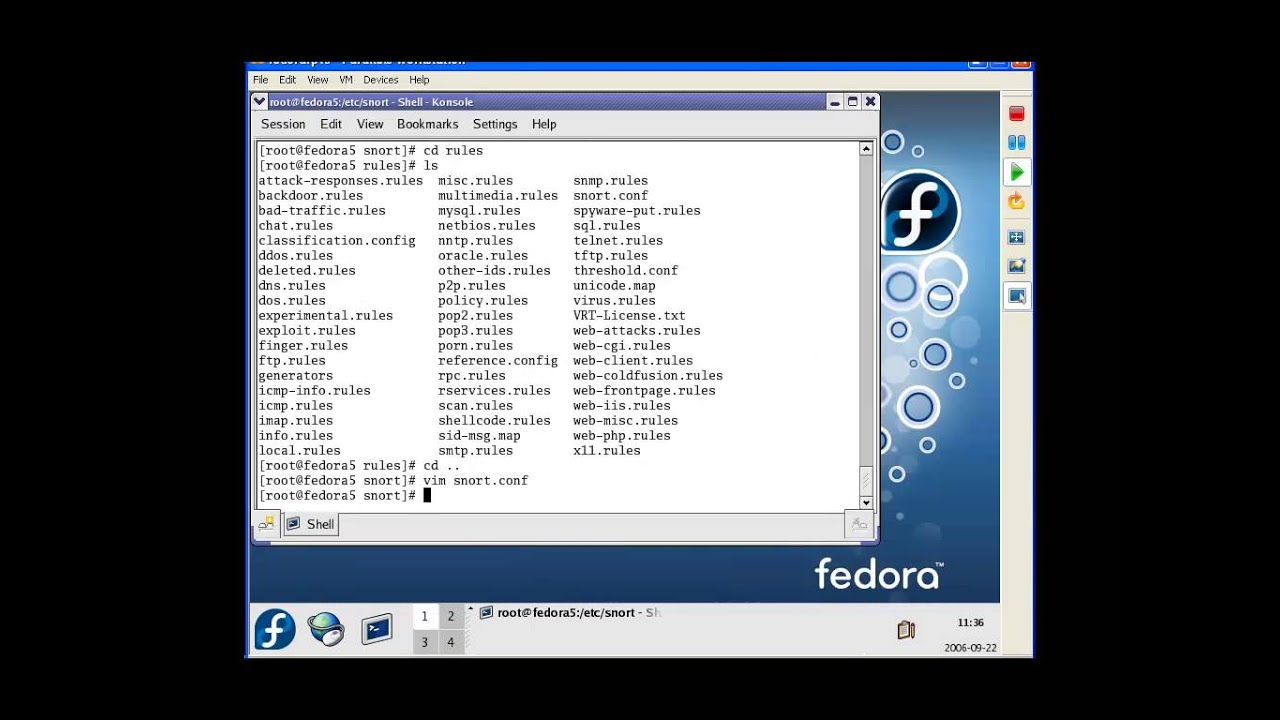Click web-attacks.rules in the listing
The width and height of the screenshot is (1280, 720).
pos(636,331)
